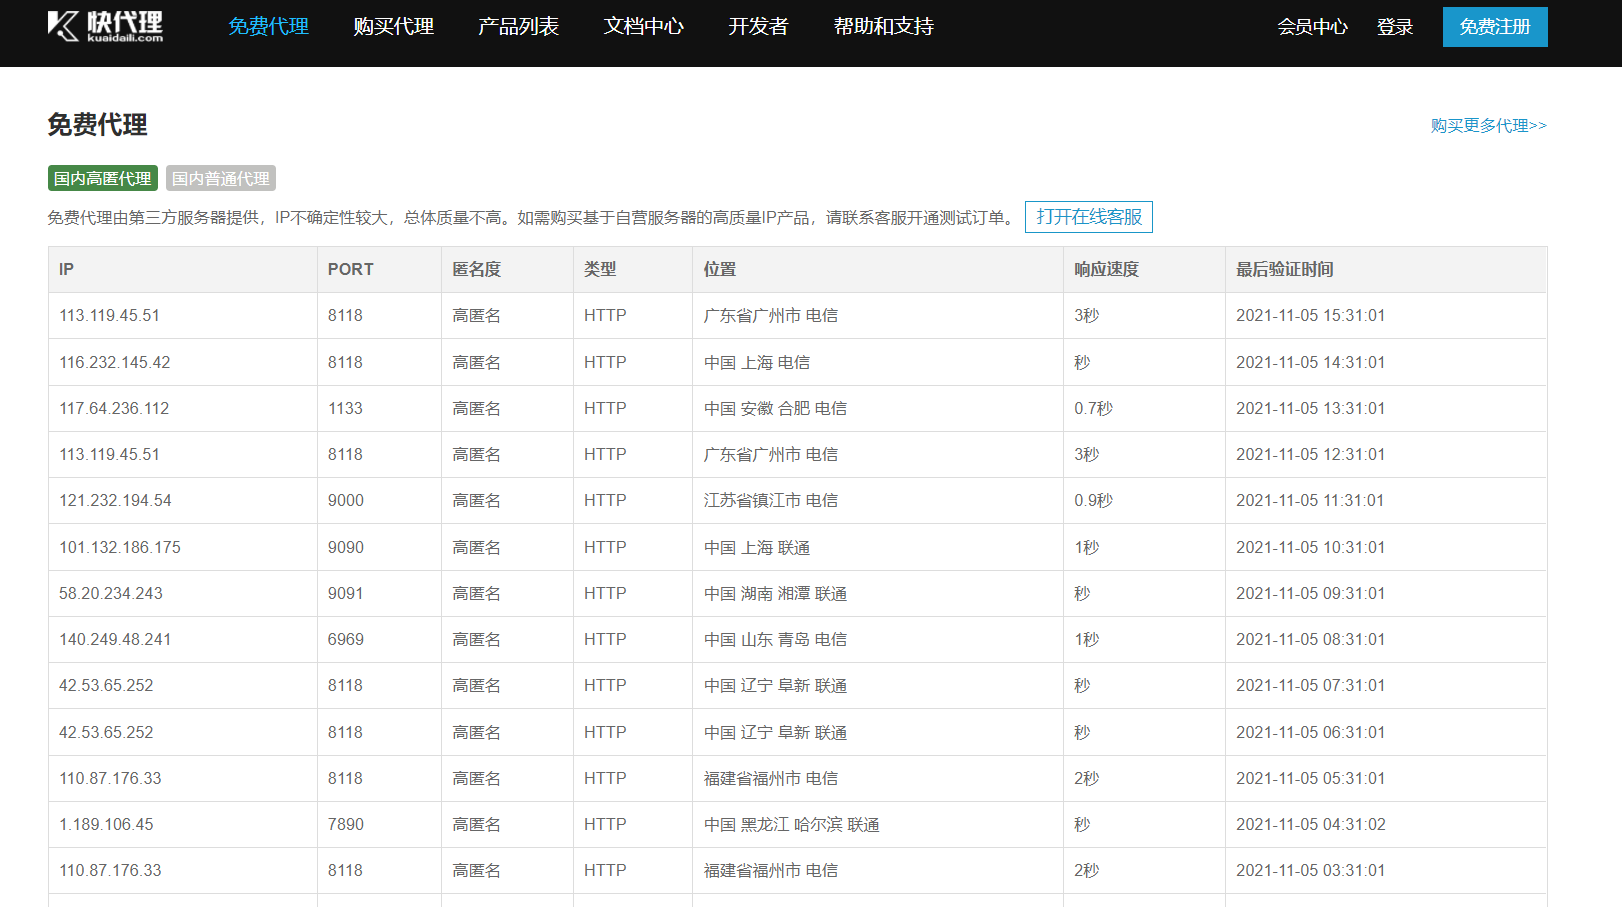Click timestamp 2021-11-05 12:31:01

coord(1310,454)
